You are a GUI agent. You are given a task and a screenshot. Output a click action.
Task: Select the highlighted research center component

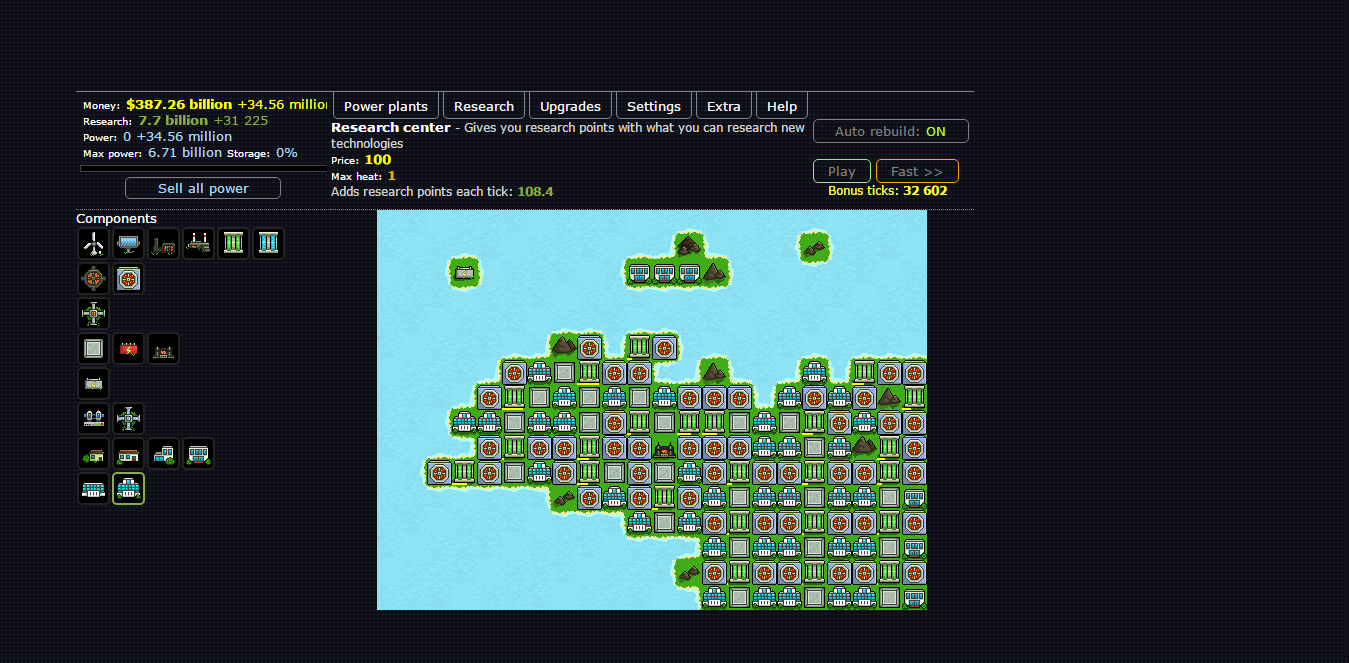pyautogui.click(x=128, y=488)
